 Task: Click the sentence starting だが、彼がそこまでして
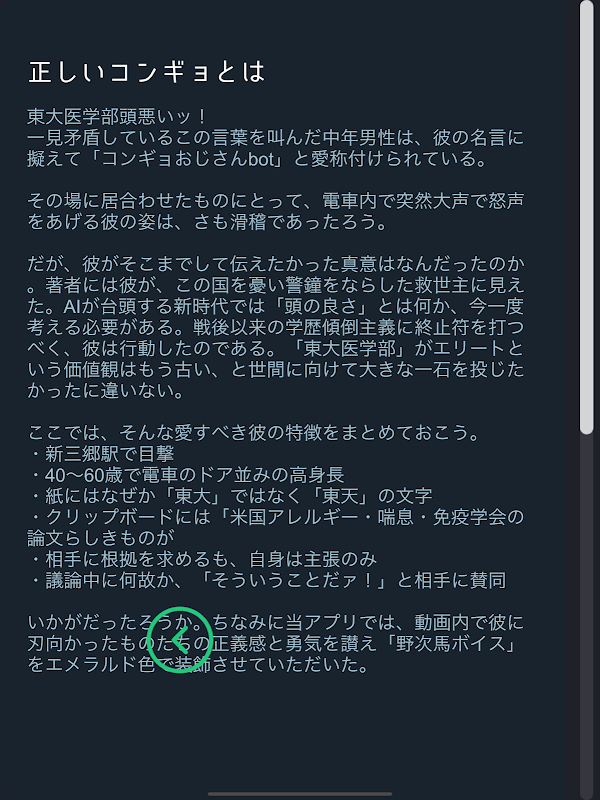click(276, 274)
